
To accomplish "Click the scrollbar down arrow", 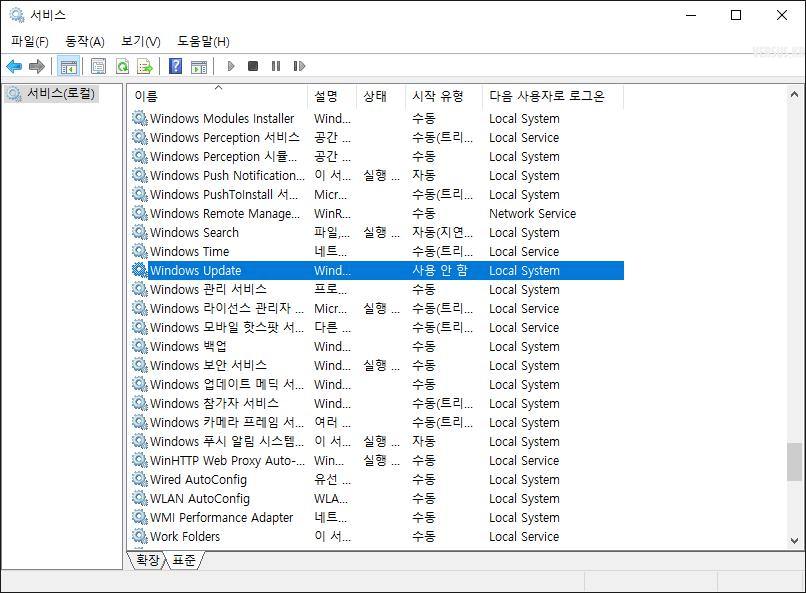I will (794, 541).
